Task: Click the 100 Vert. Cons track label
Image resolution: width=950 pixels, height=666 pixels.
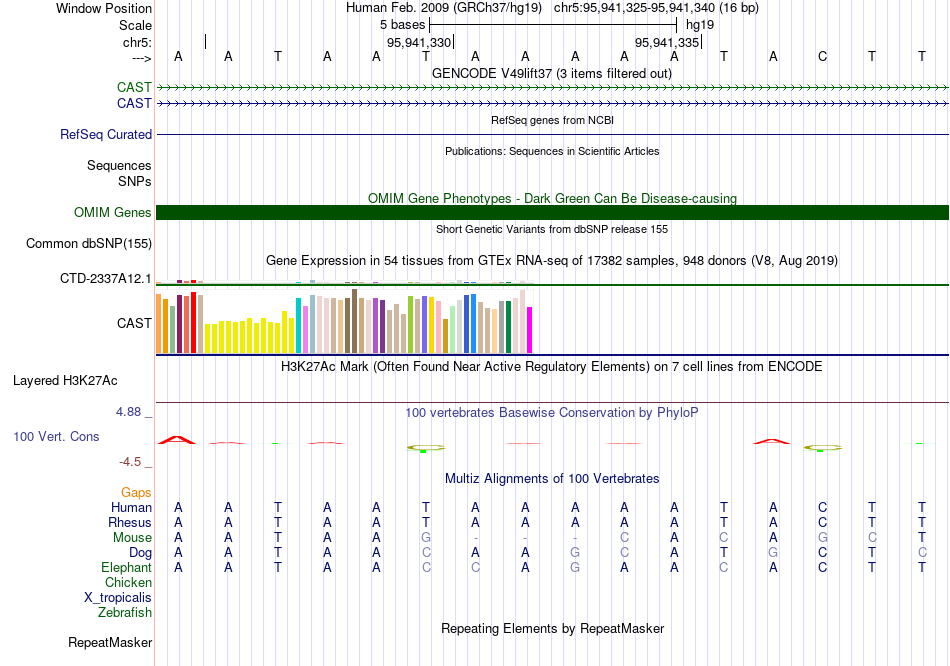Action: [56, 436]
